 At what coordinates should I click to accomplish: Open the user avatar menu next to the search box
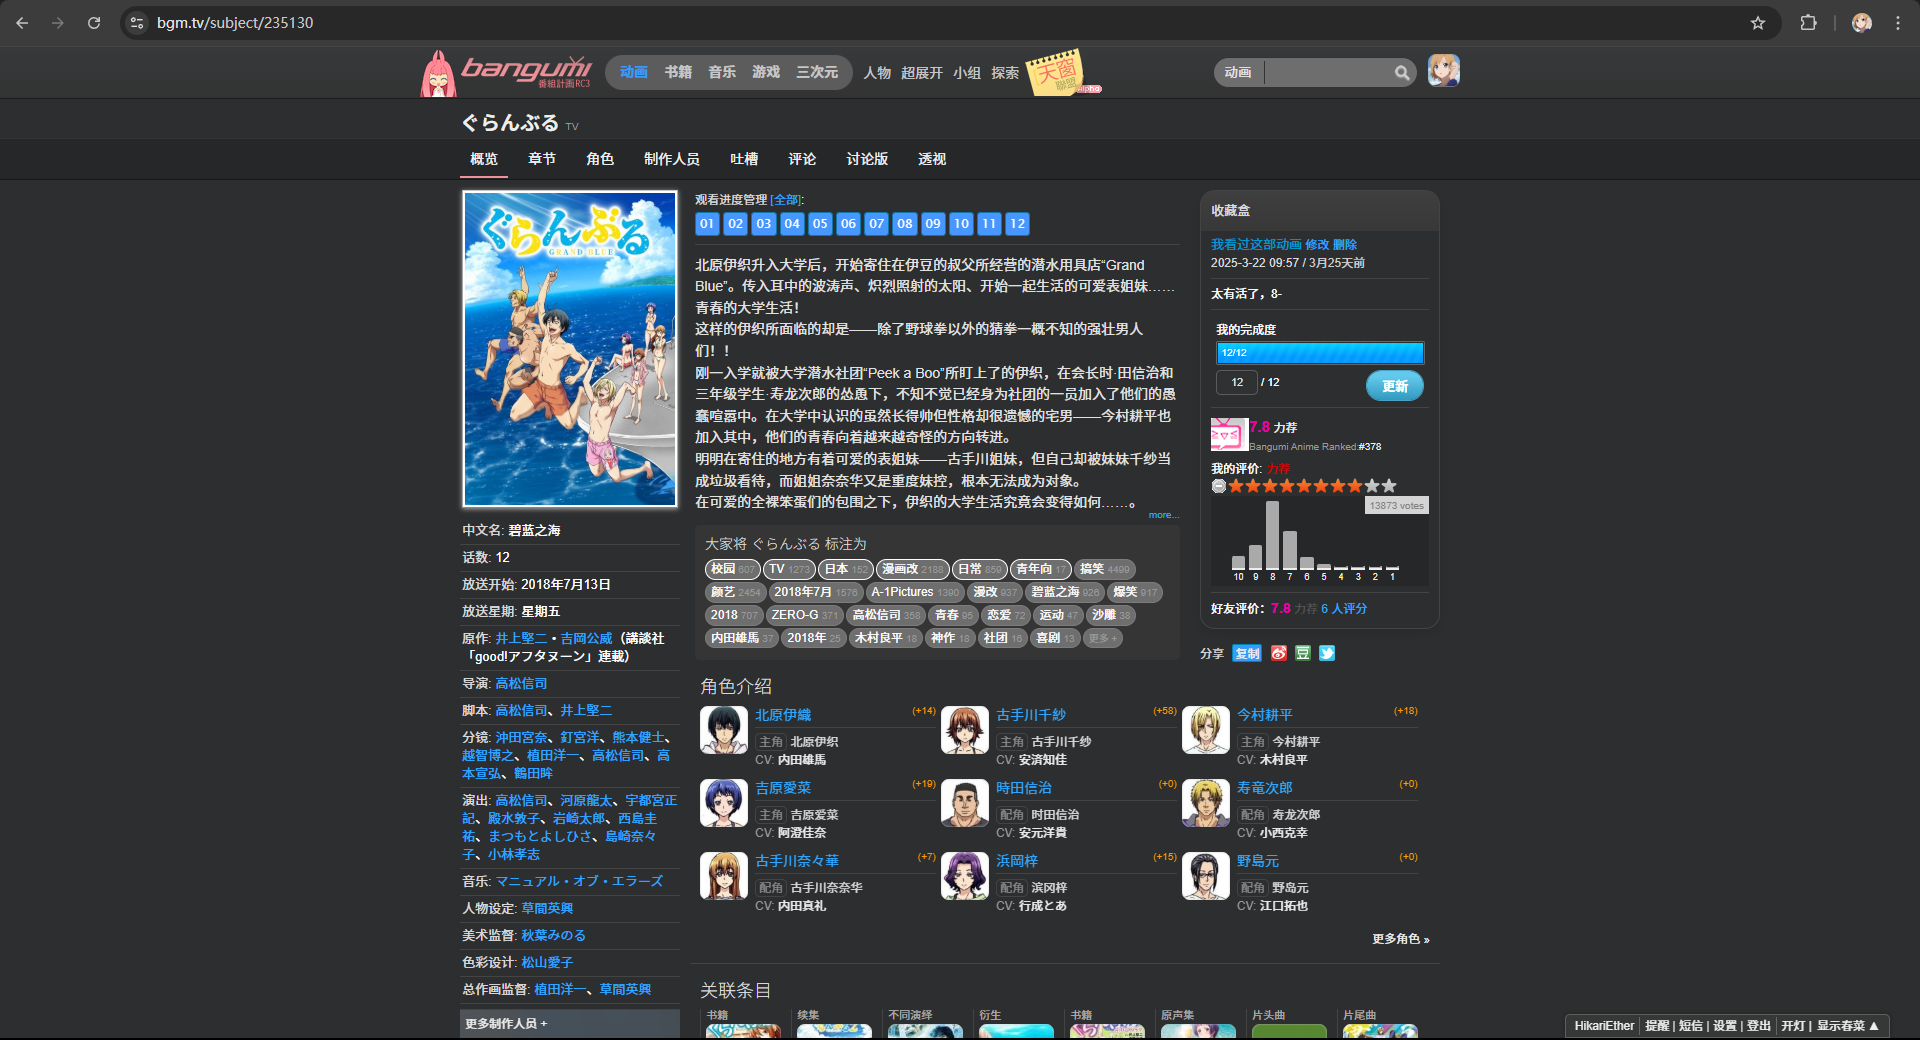click(1443, 70)
